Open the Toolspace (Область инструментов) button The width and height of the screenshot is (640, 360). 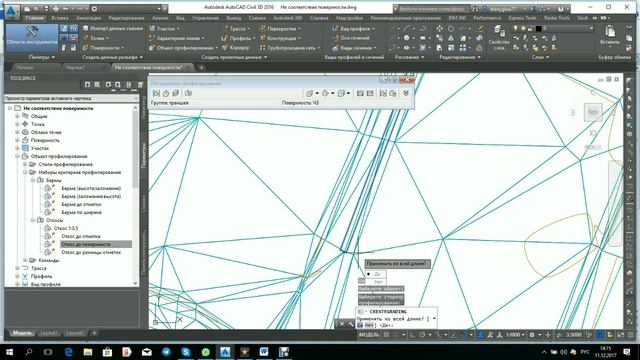[x=32, y=37]
